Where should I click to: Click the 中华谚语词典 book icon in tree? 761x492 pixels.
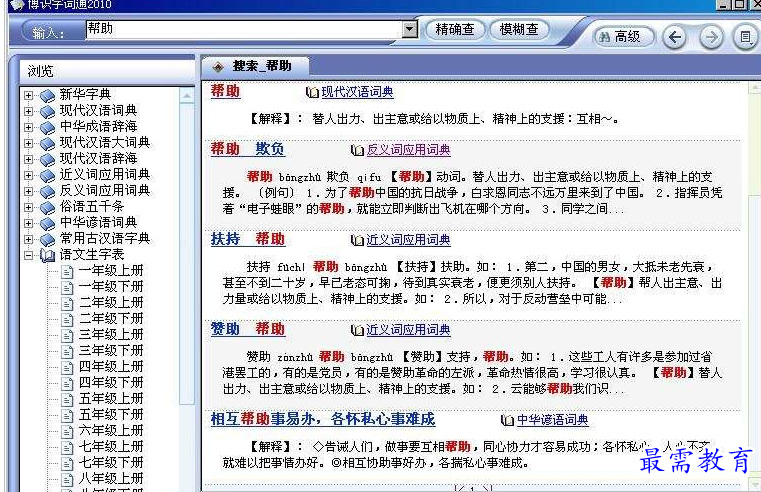(x=47, y=224)
